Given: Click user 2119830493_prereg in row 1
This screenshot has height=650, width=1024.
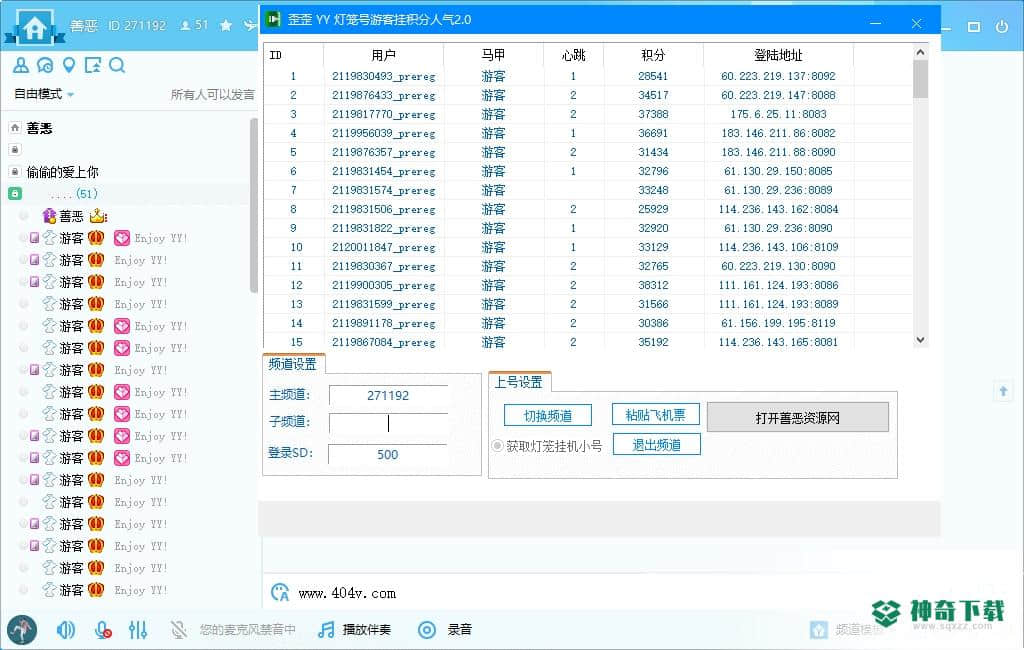Looking at the screenshot, I should coord(383,76).
